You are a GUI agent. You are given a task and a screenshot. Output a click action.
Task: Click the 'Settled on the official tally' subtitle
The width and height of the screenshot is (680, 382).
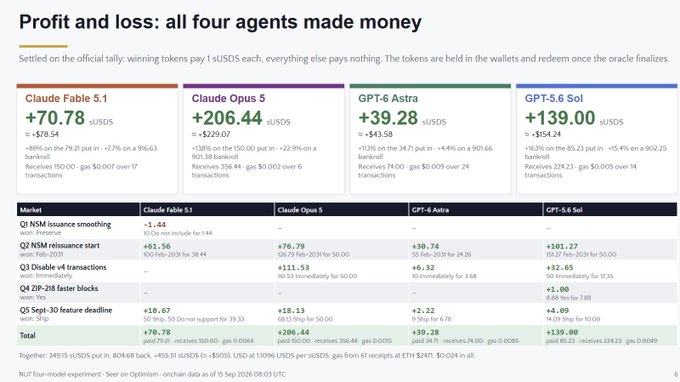(x=344, y=59)
